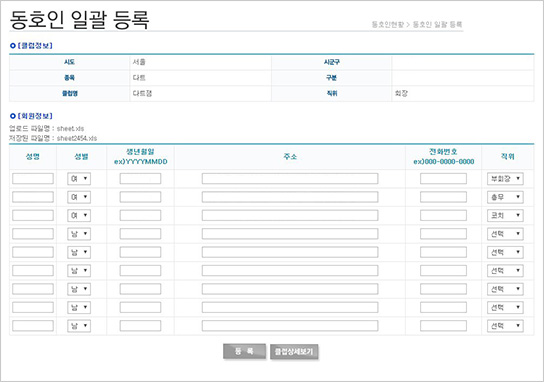Focus the seventh row's 생년월일 birthdate field
545x382 pixels.
coord(140,289)
